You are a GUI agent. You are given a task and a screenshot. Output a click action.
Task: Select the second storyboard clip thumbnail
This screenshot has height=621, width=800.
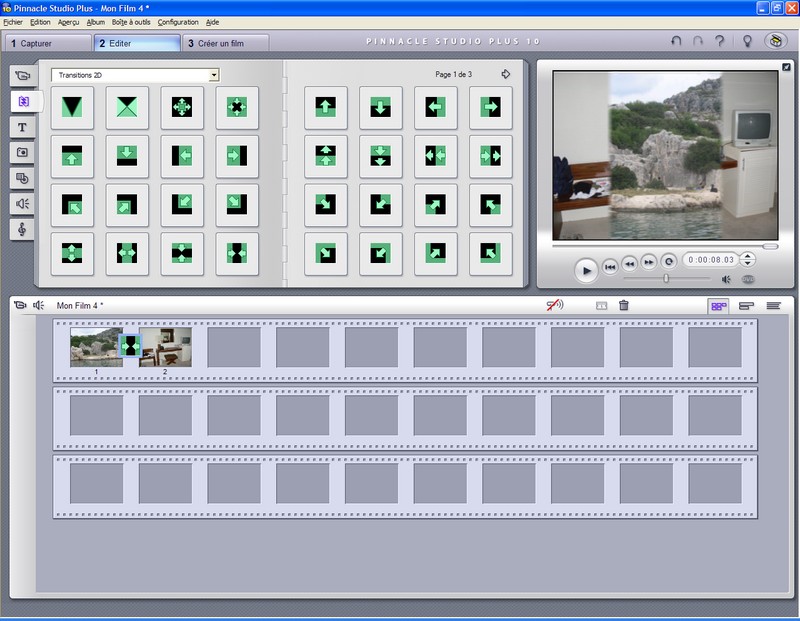pyautogui.click(x=165, y=347)
